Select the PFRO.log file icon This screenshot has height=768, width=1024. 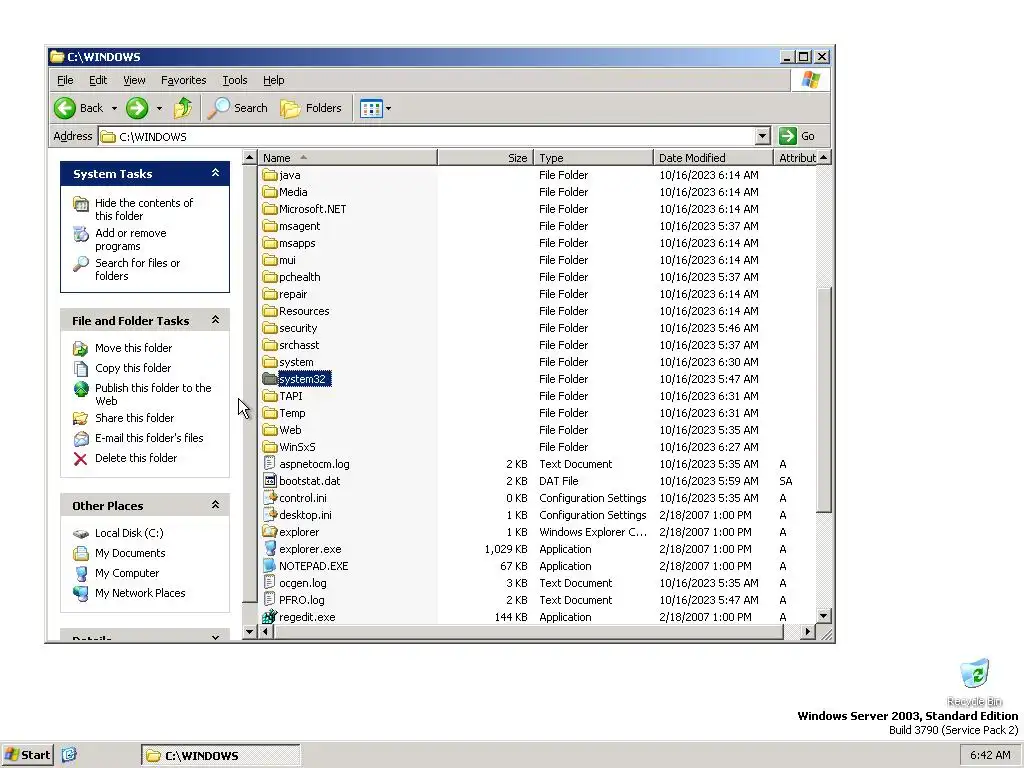pos(270,600)
